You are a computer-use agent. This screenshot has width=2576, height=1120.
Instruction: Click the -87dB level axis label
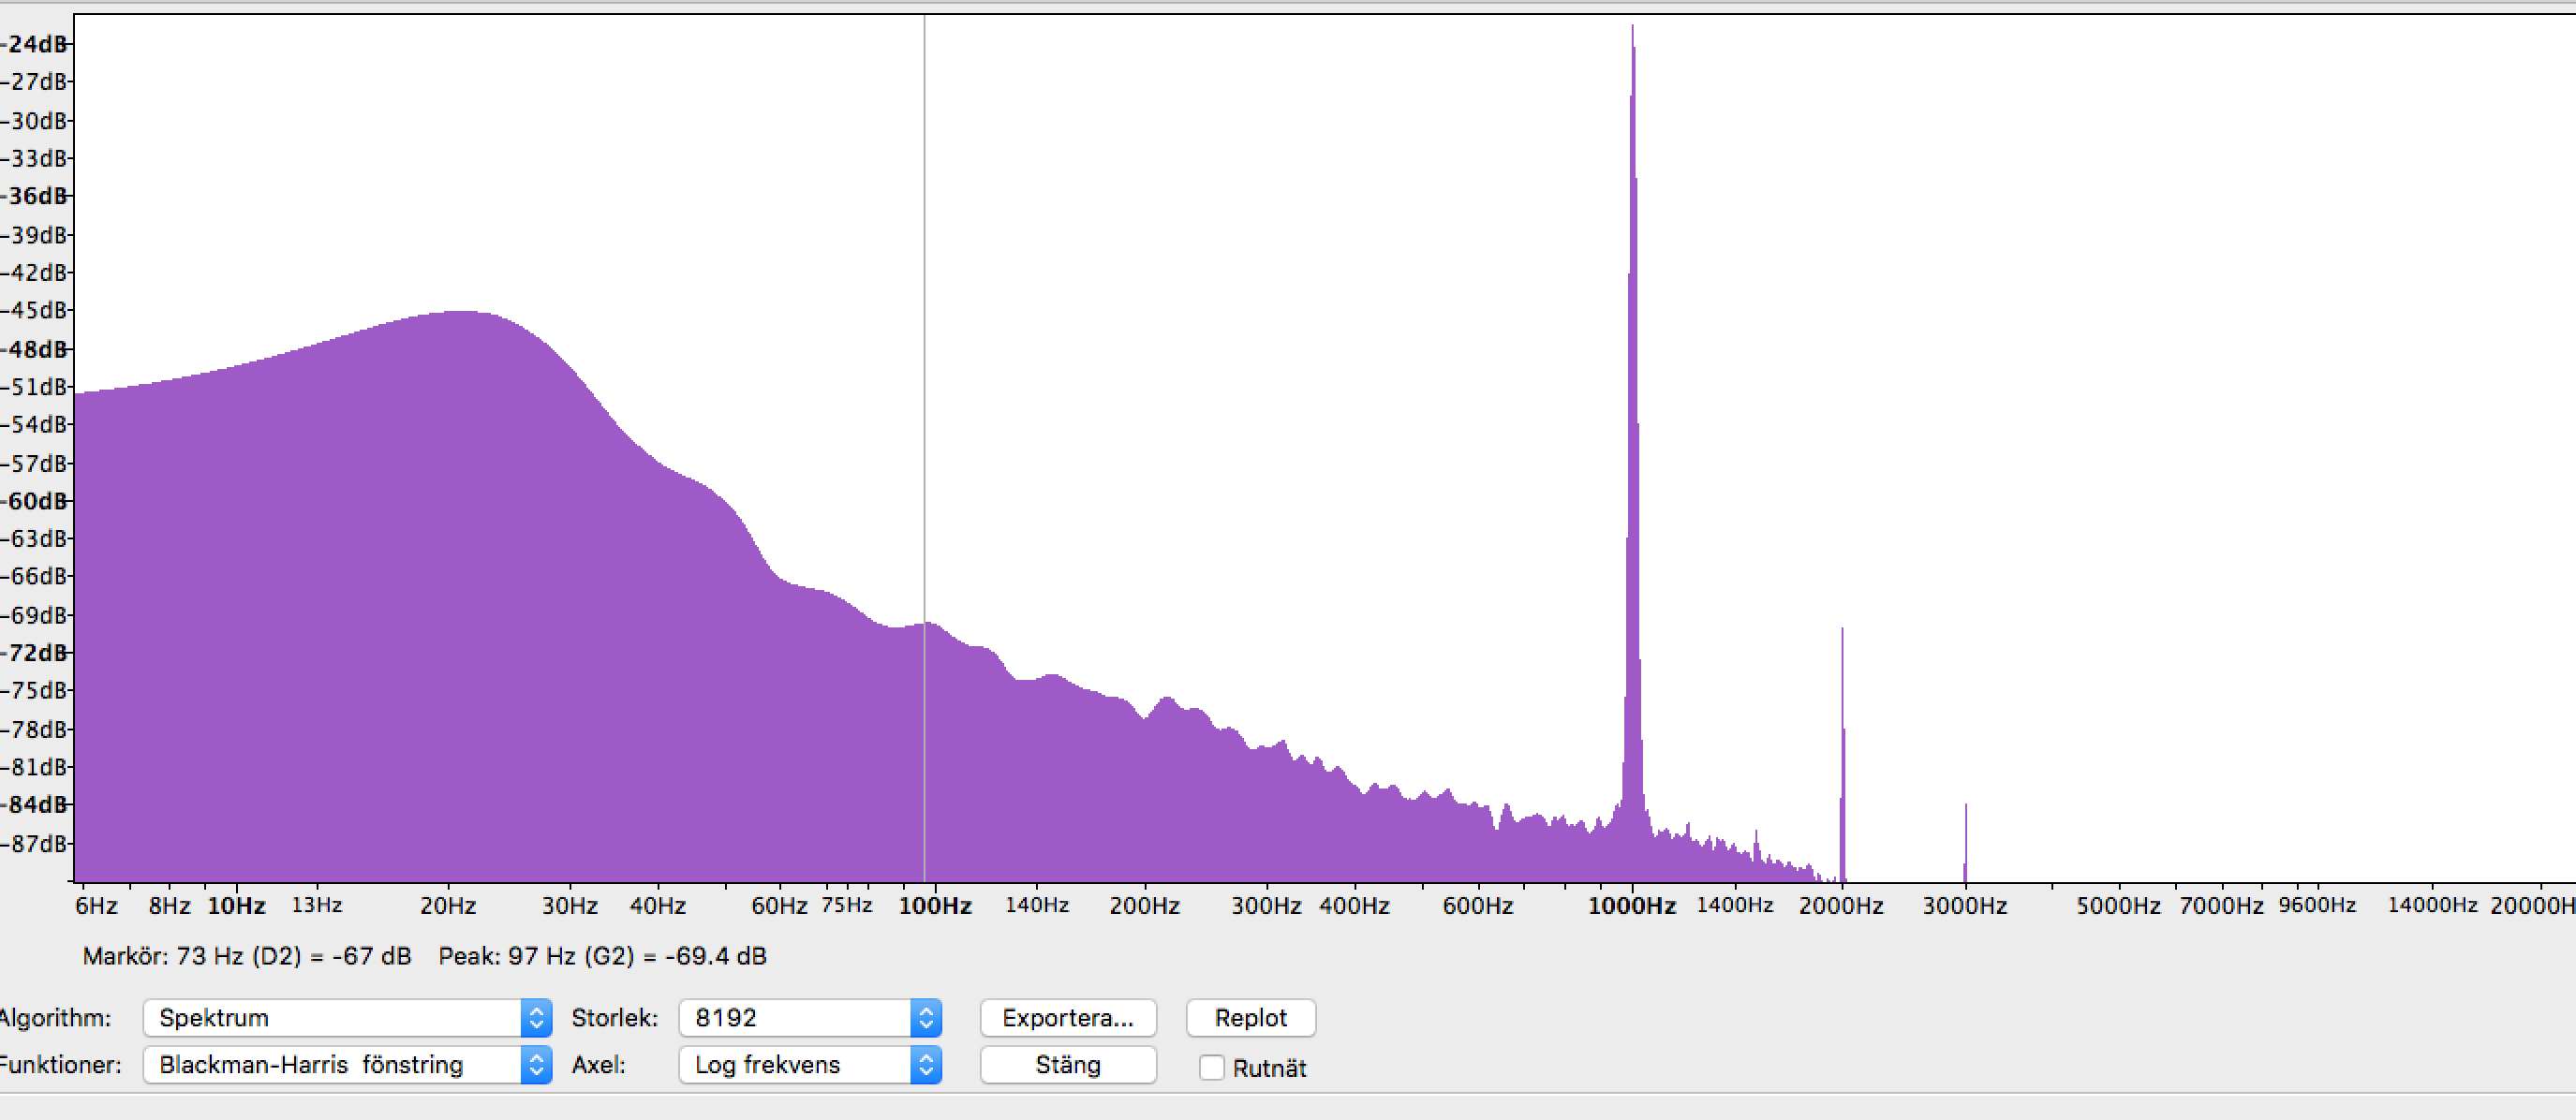click(x=34, y=844)
